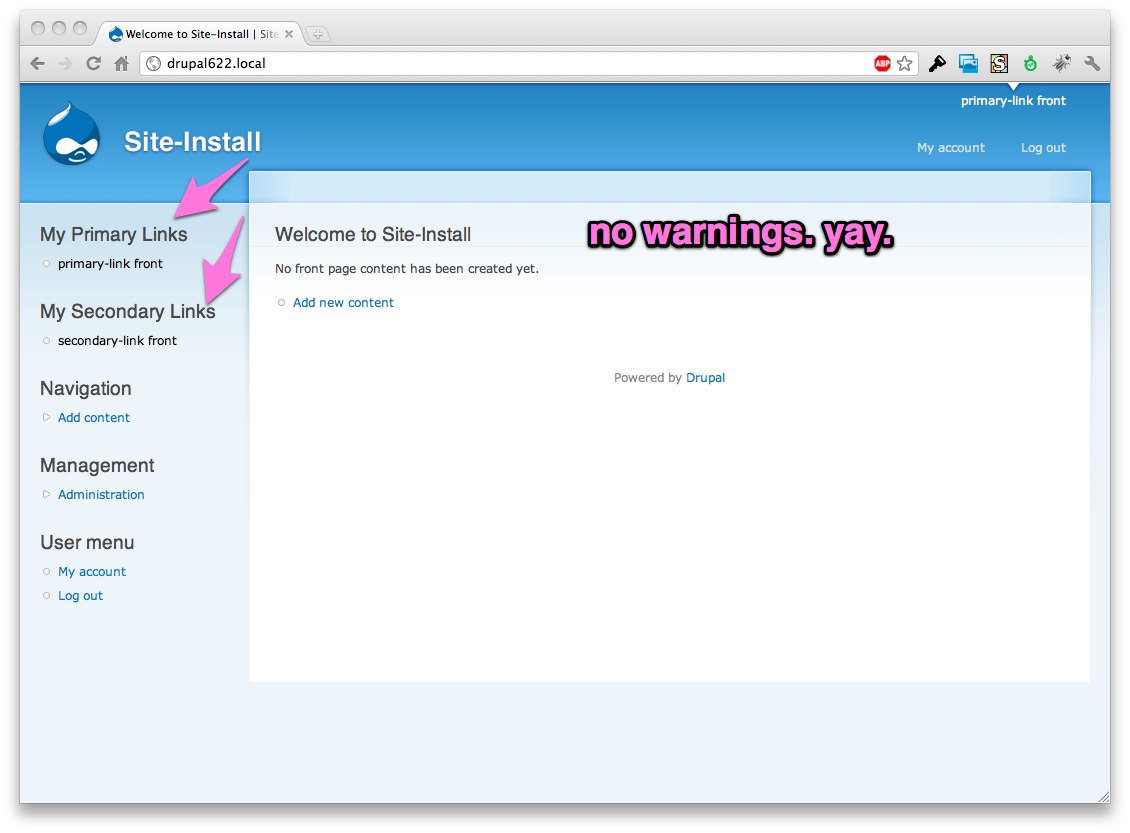Click the window minimize button
Screen dimensions: 1130x833
click(x=59, y=28)
